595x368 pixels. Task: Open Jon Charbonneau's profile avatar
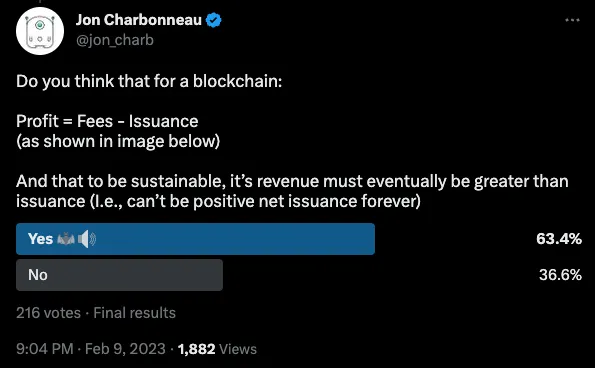tap(40, 31)
